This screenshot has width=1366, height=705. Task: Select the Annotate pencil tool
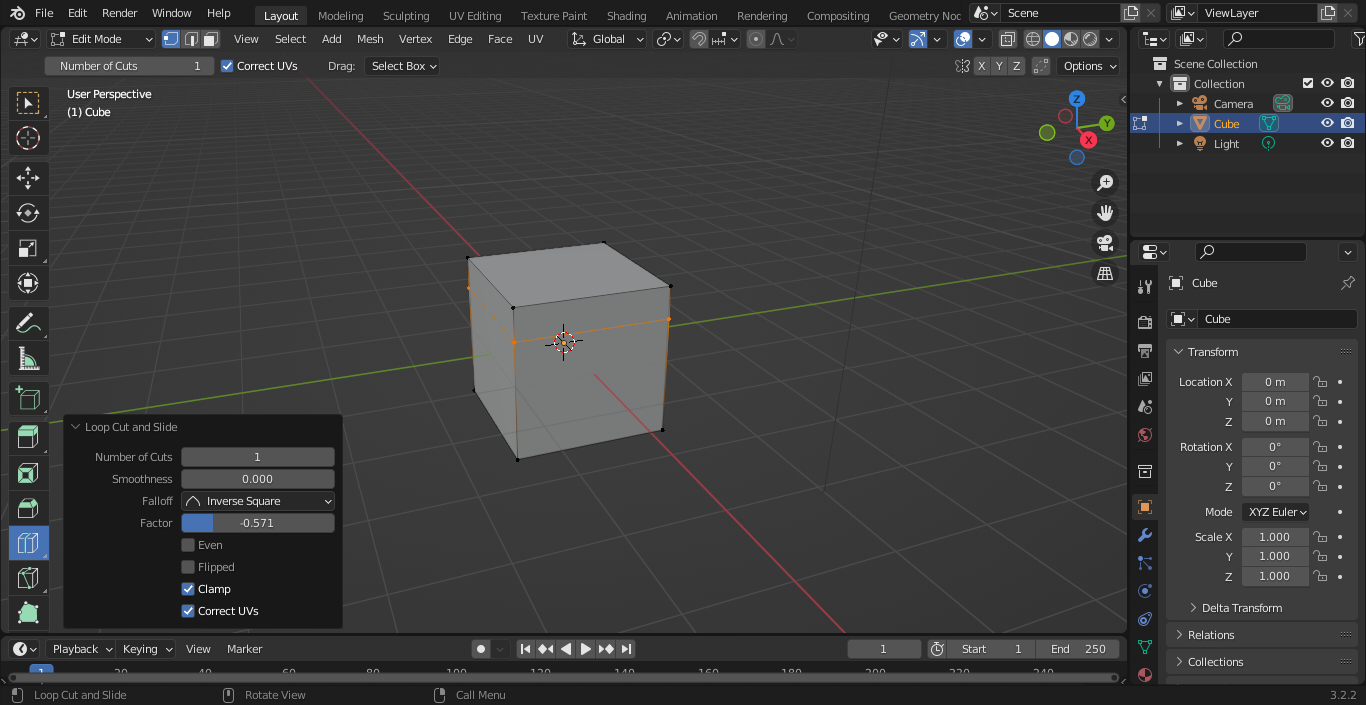click(x=28, y=324)
